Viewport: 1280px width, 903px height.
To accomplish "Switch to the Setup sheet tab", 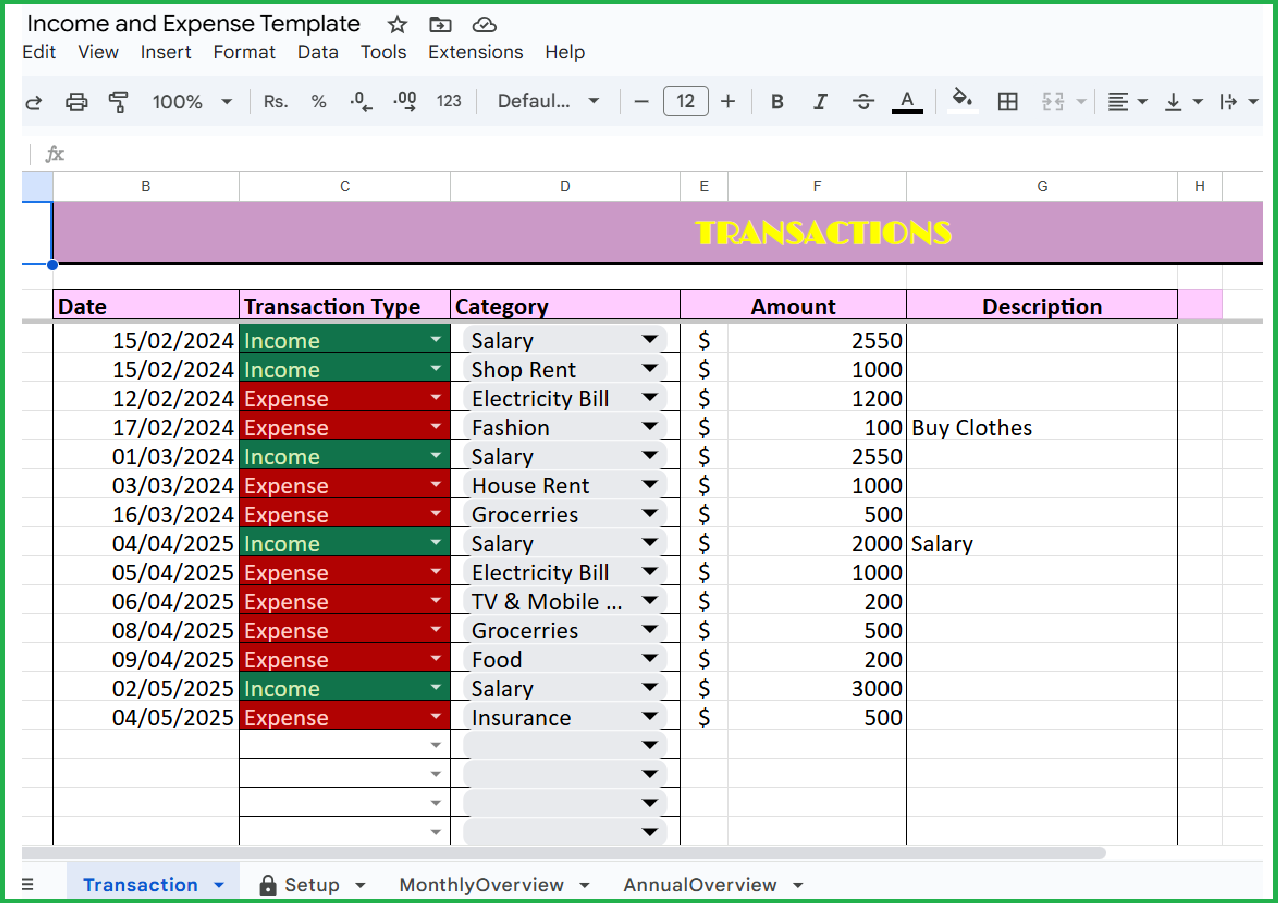I will [312, 885].
